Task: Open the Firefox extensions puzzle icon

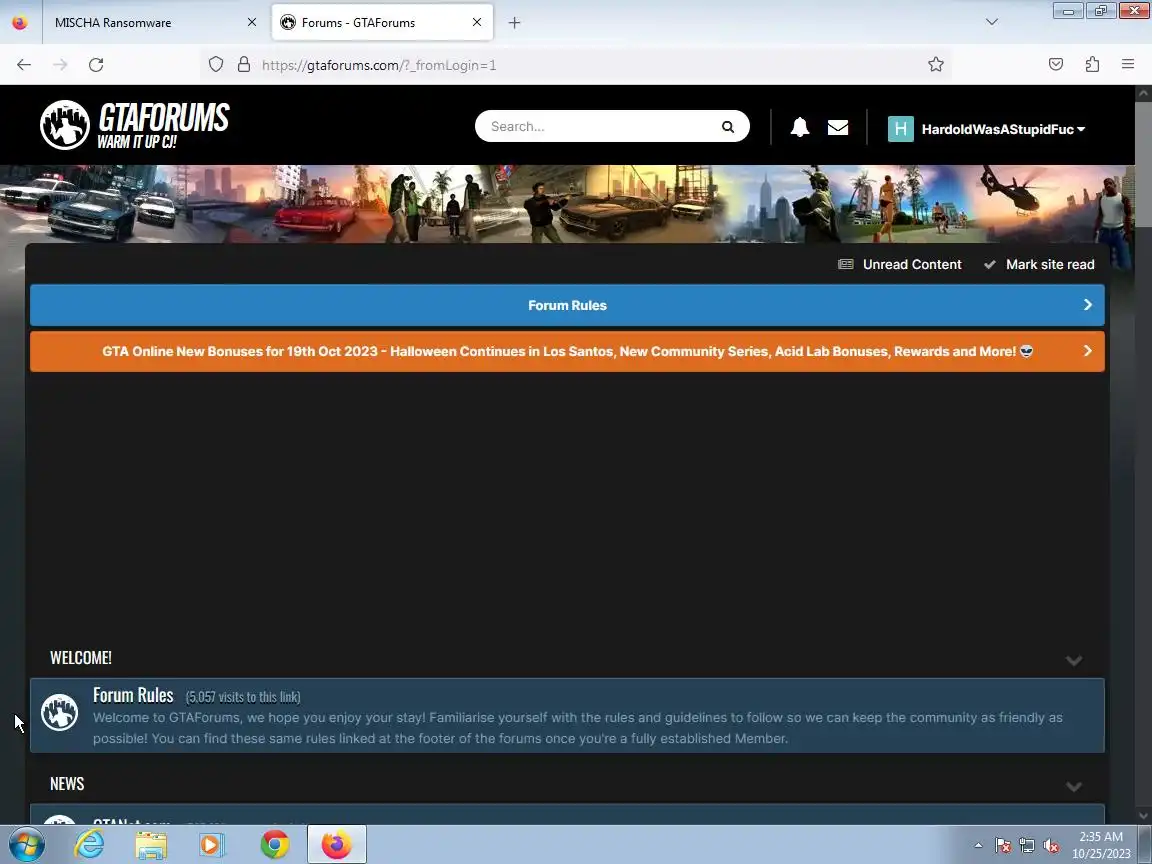Action: click(x=1092, y=65)
